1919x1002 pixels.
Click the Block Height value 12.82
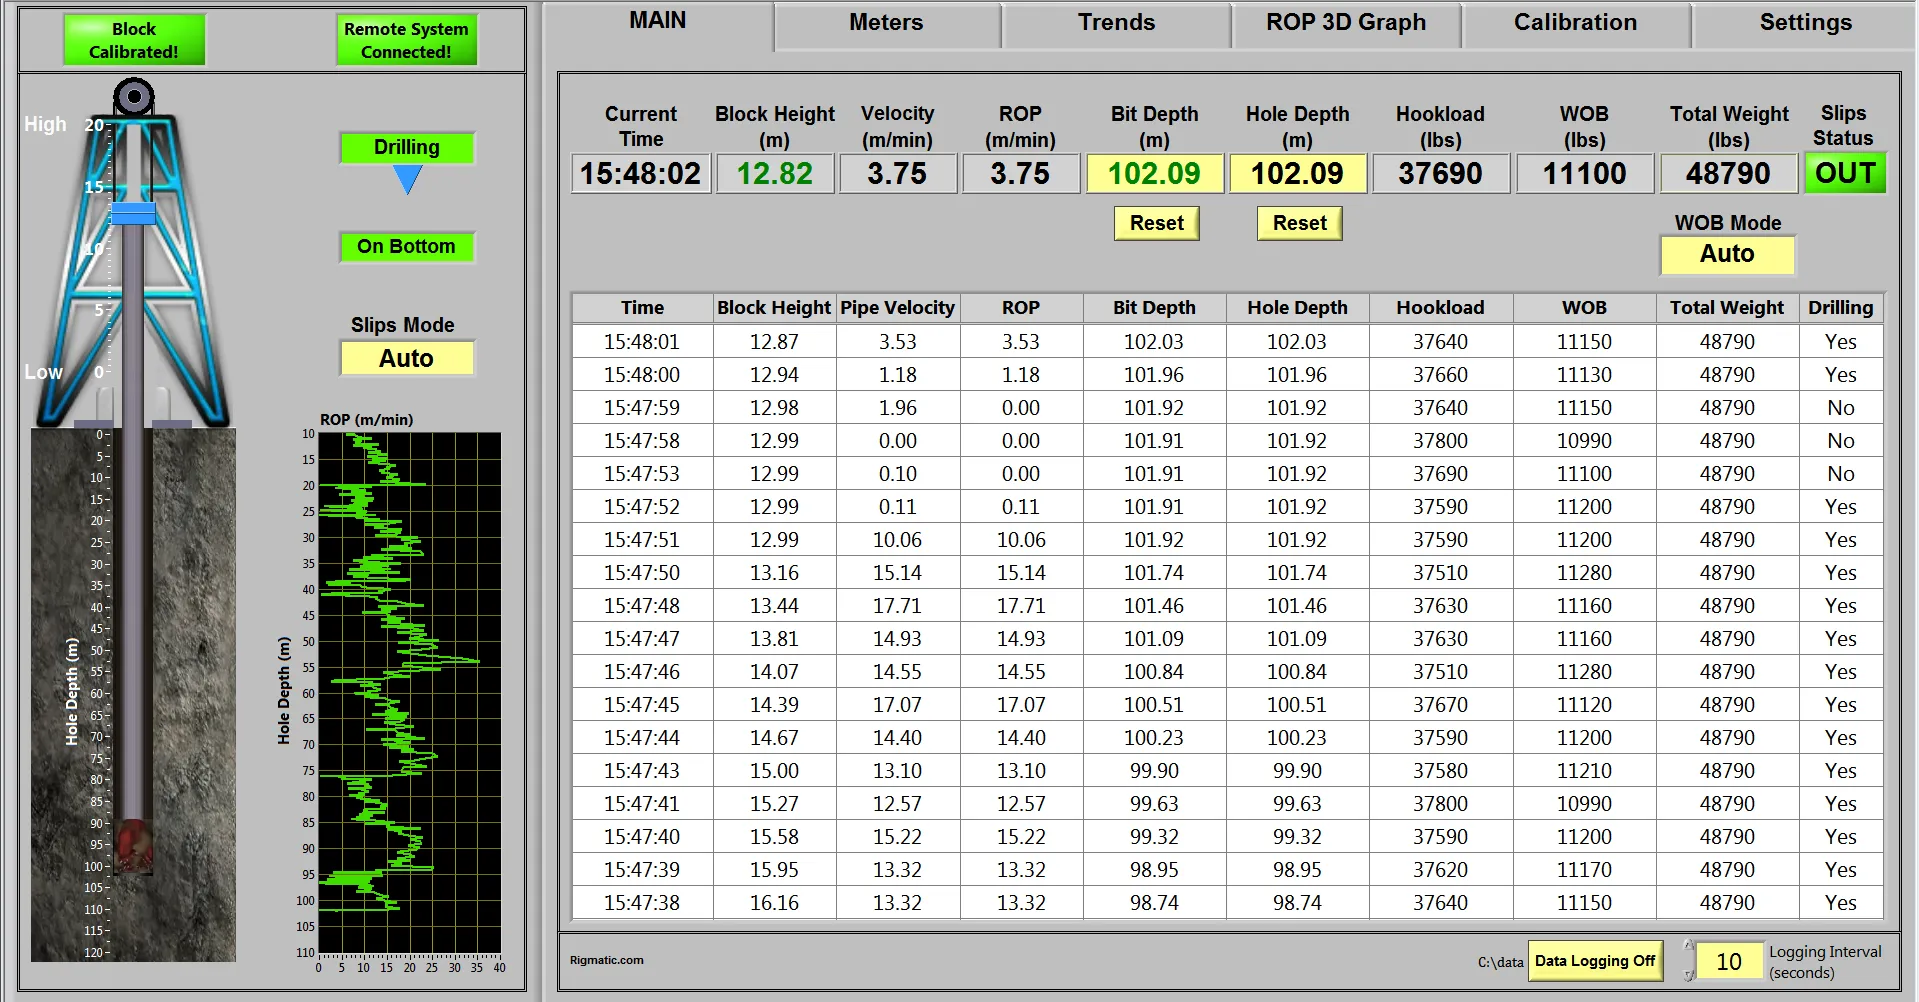(x=775, y=173)
